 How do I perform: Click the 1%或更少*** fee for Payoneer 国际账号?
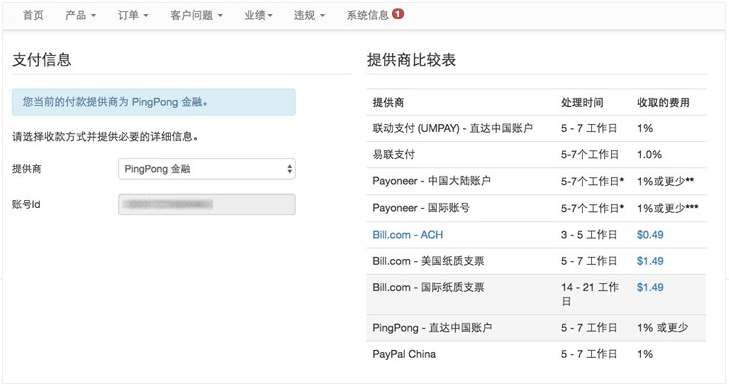pyautogui.click(x=667, y=208)
